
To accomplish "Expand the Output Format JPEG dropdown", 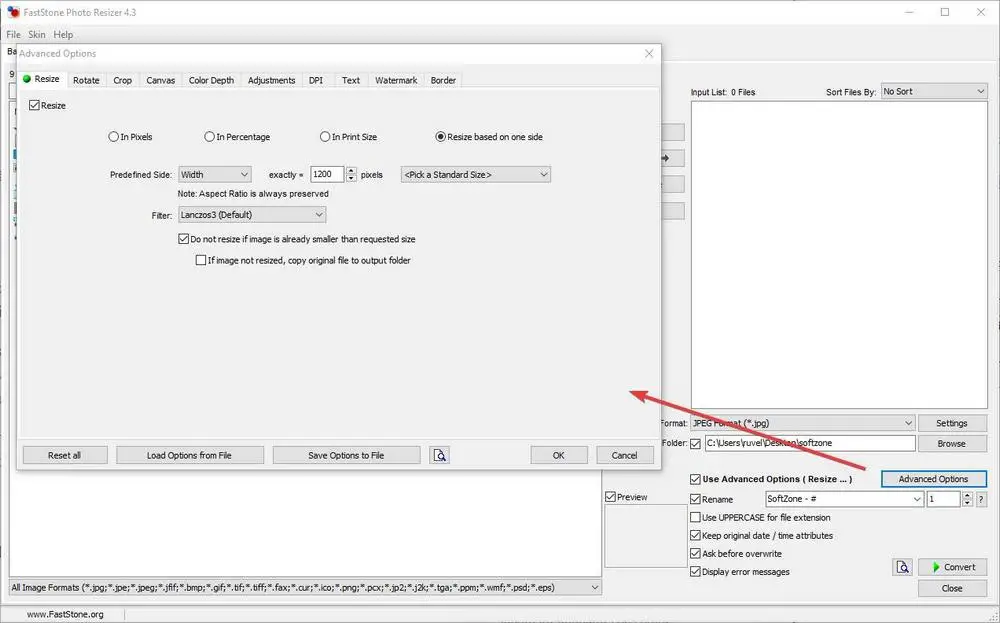I will [x=803, y=423].
